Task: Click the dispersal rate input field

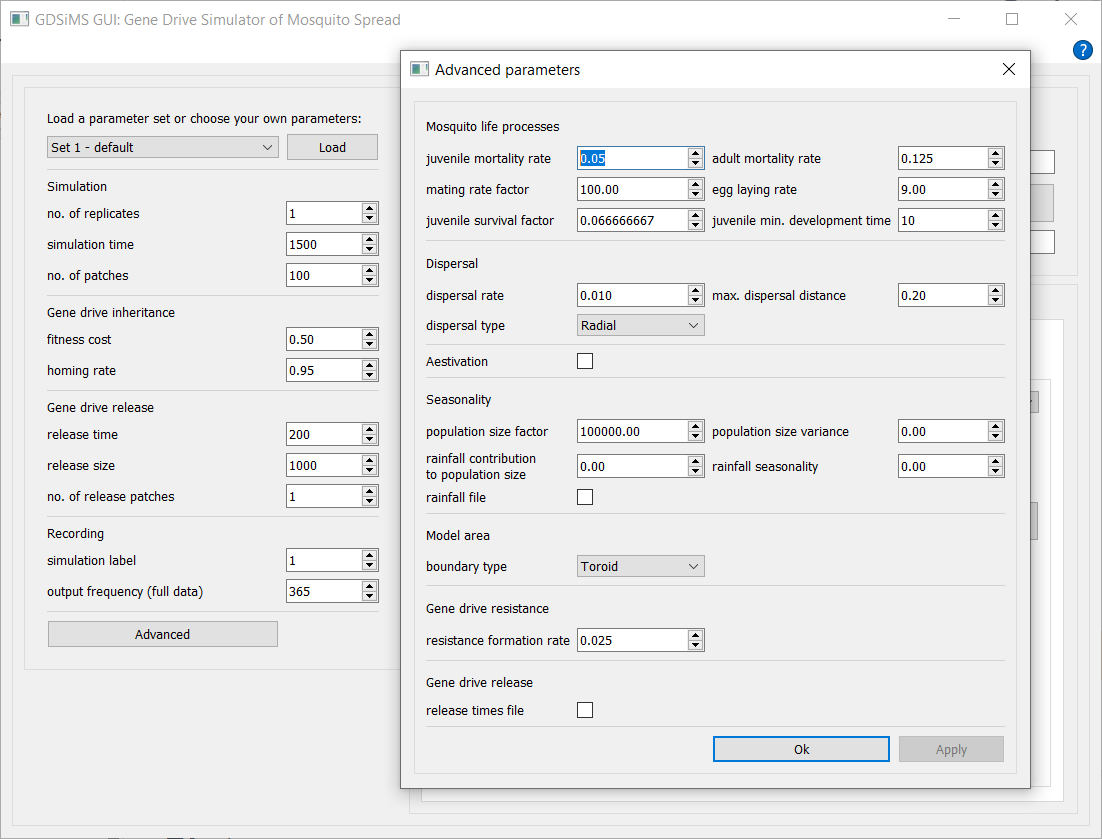Action: click(632, 296)
